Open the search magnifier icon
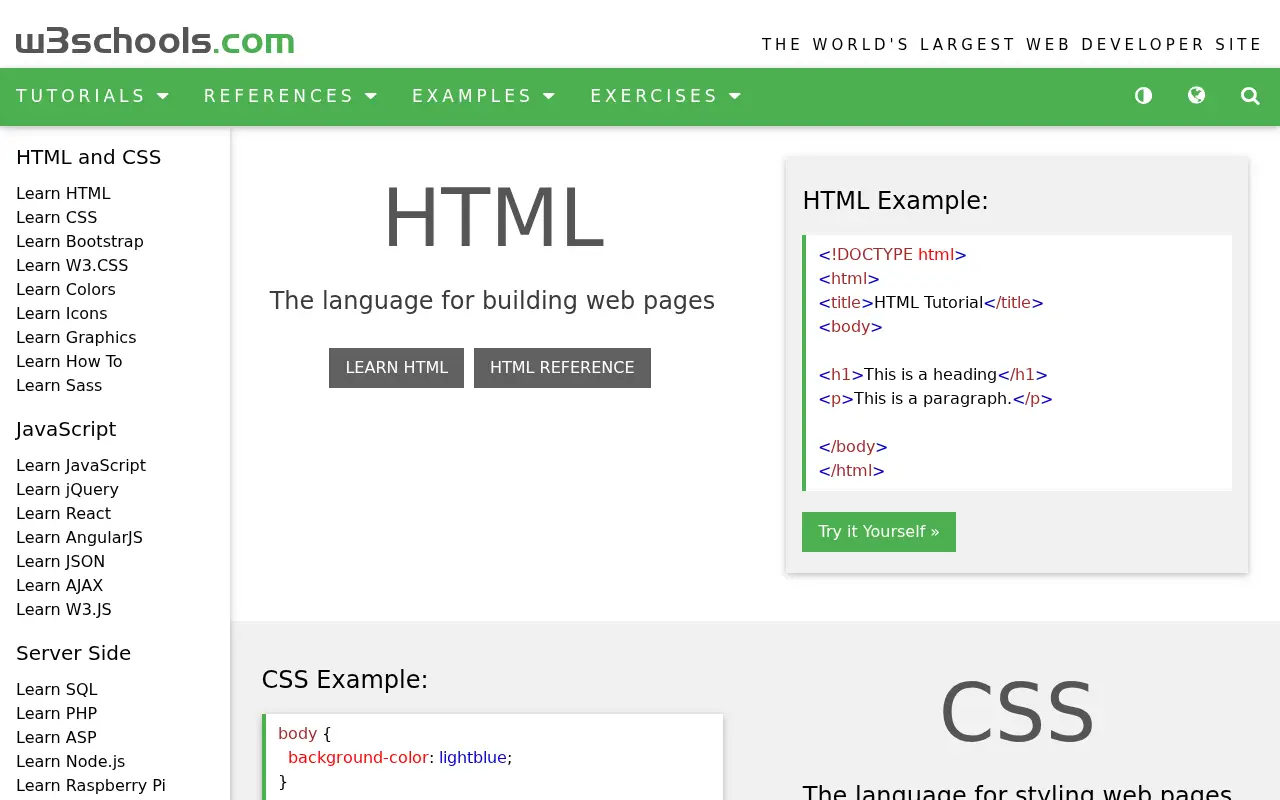 click(1250, 96)
